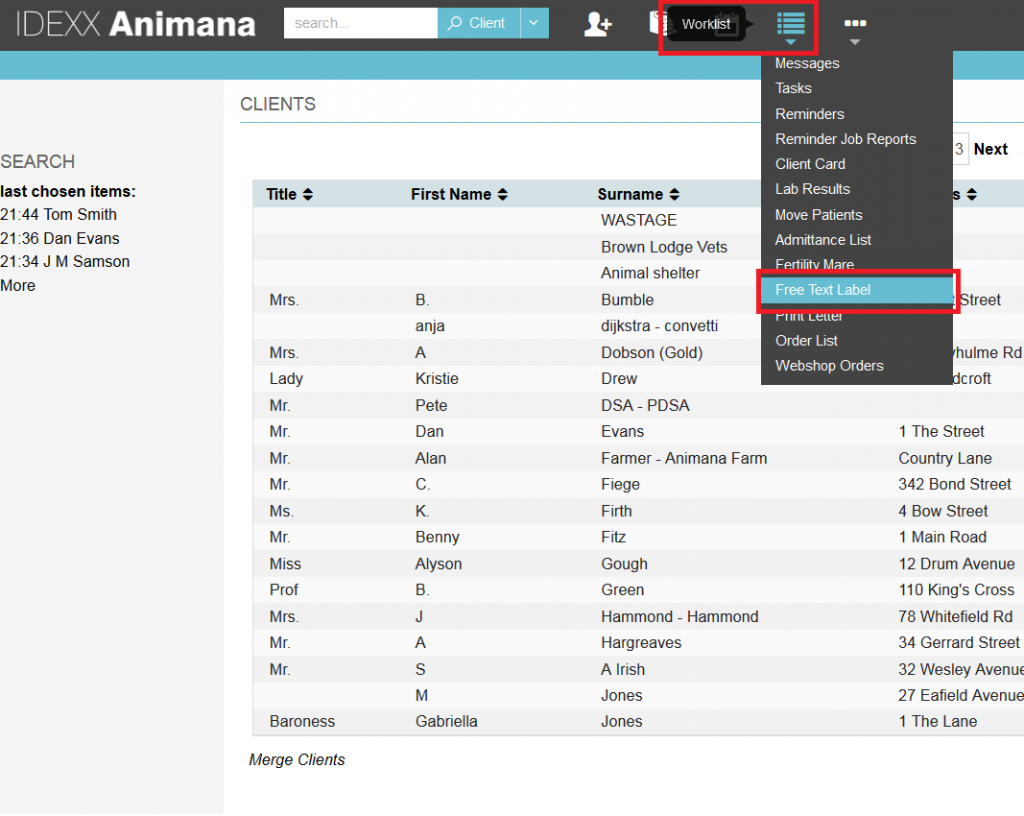Viewport: 1024px width, 816px height.
Task: Click the add new client icon
Action: pos(597,24)
